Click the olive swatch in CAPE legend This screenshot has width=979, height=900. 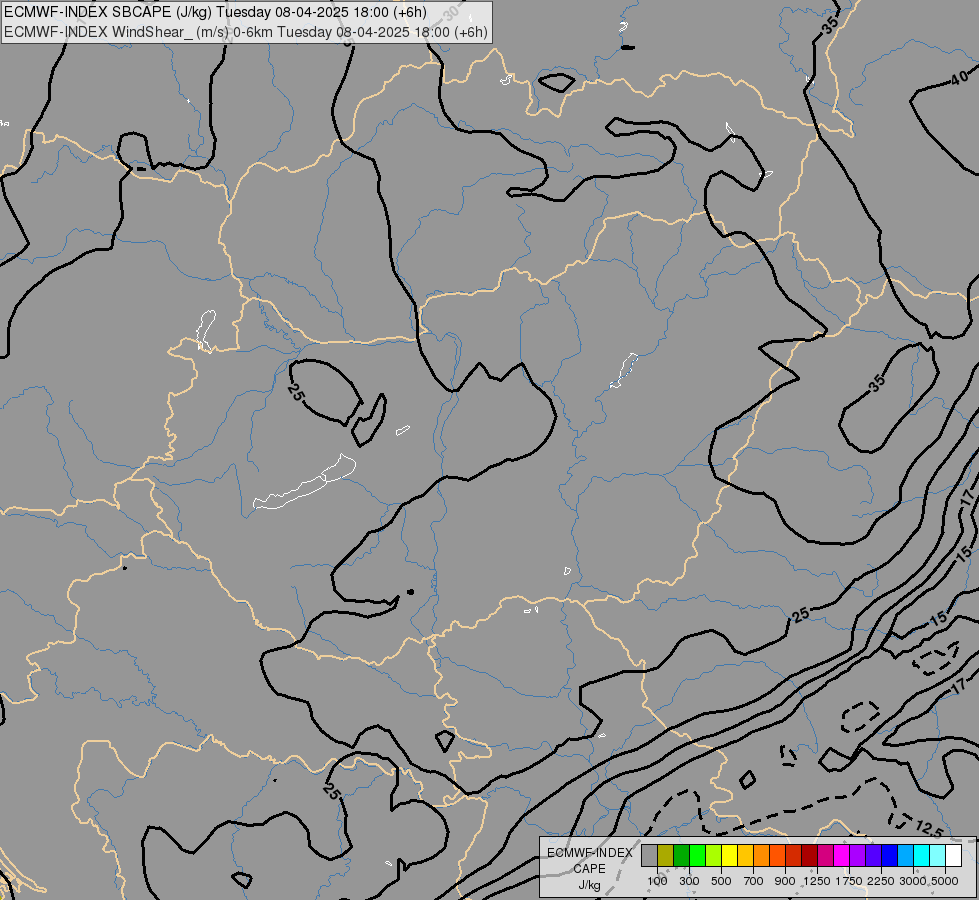click(x=666, y=856)
